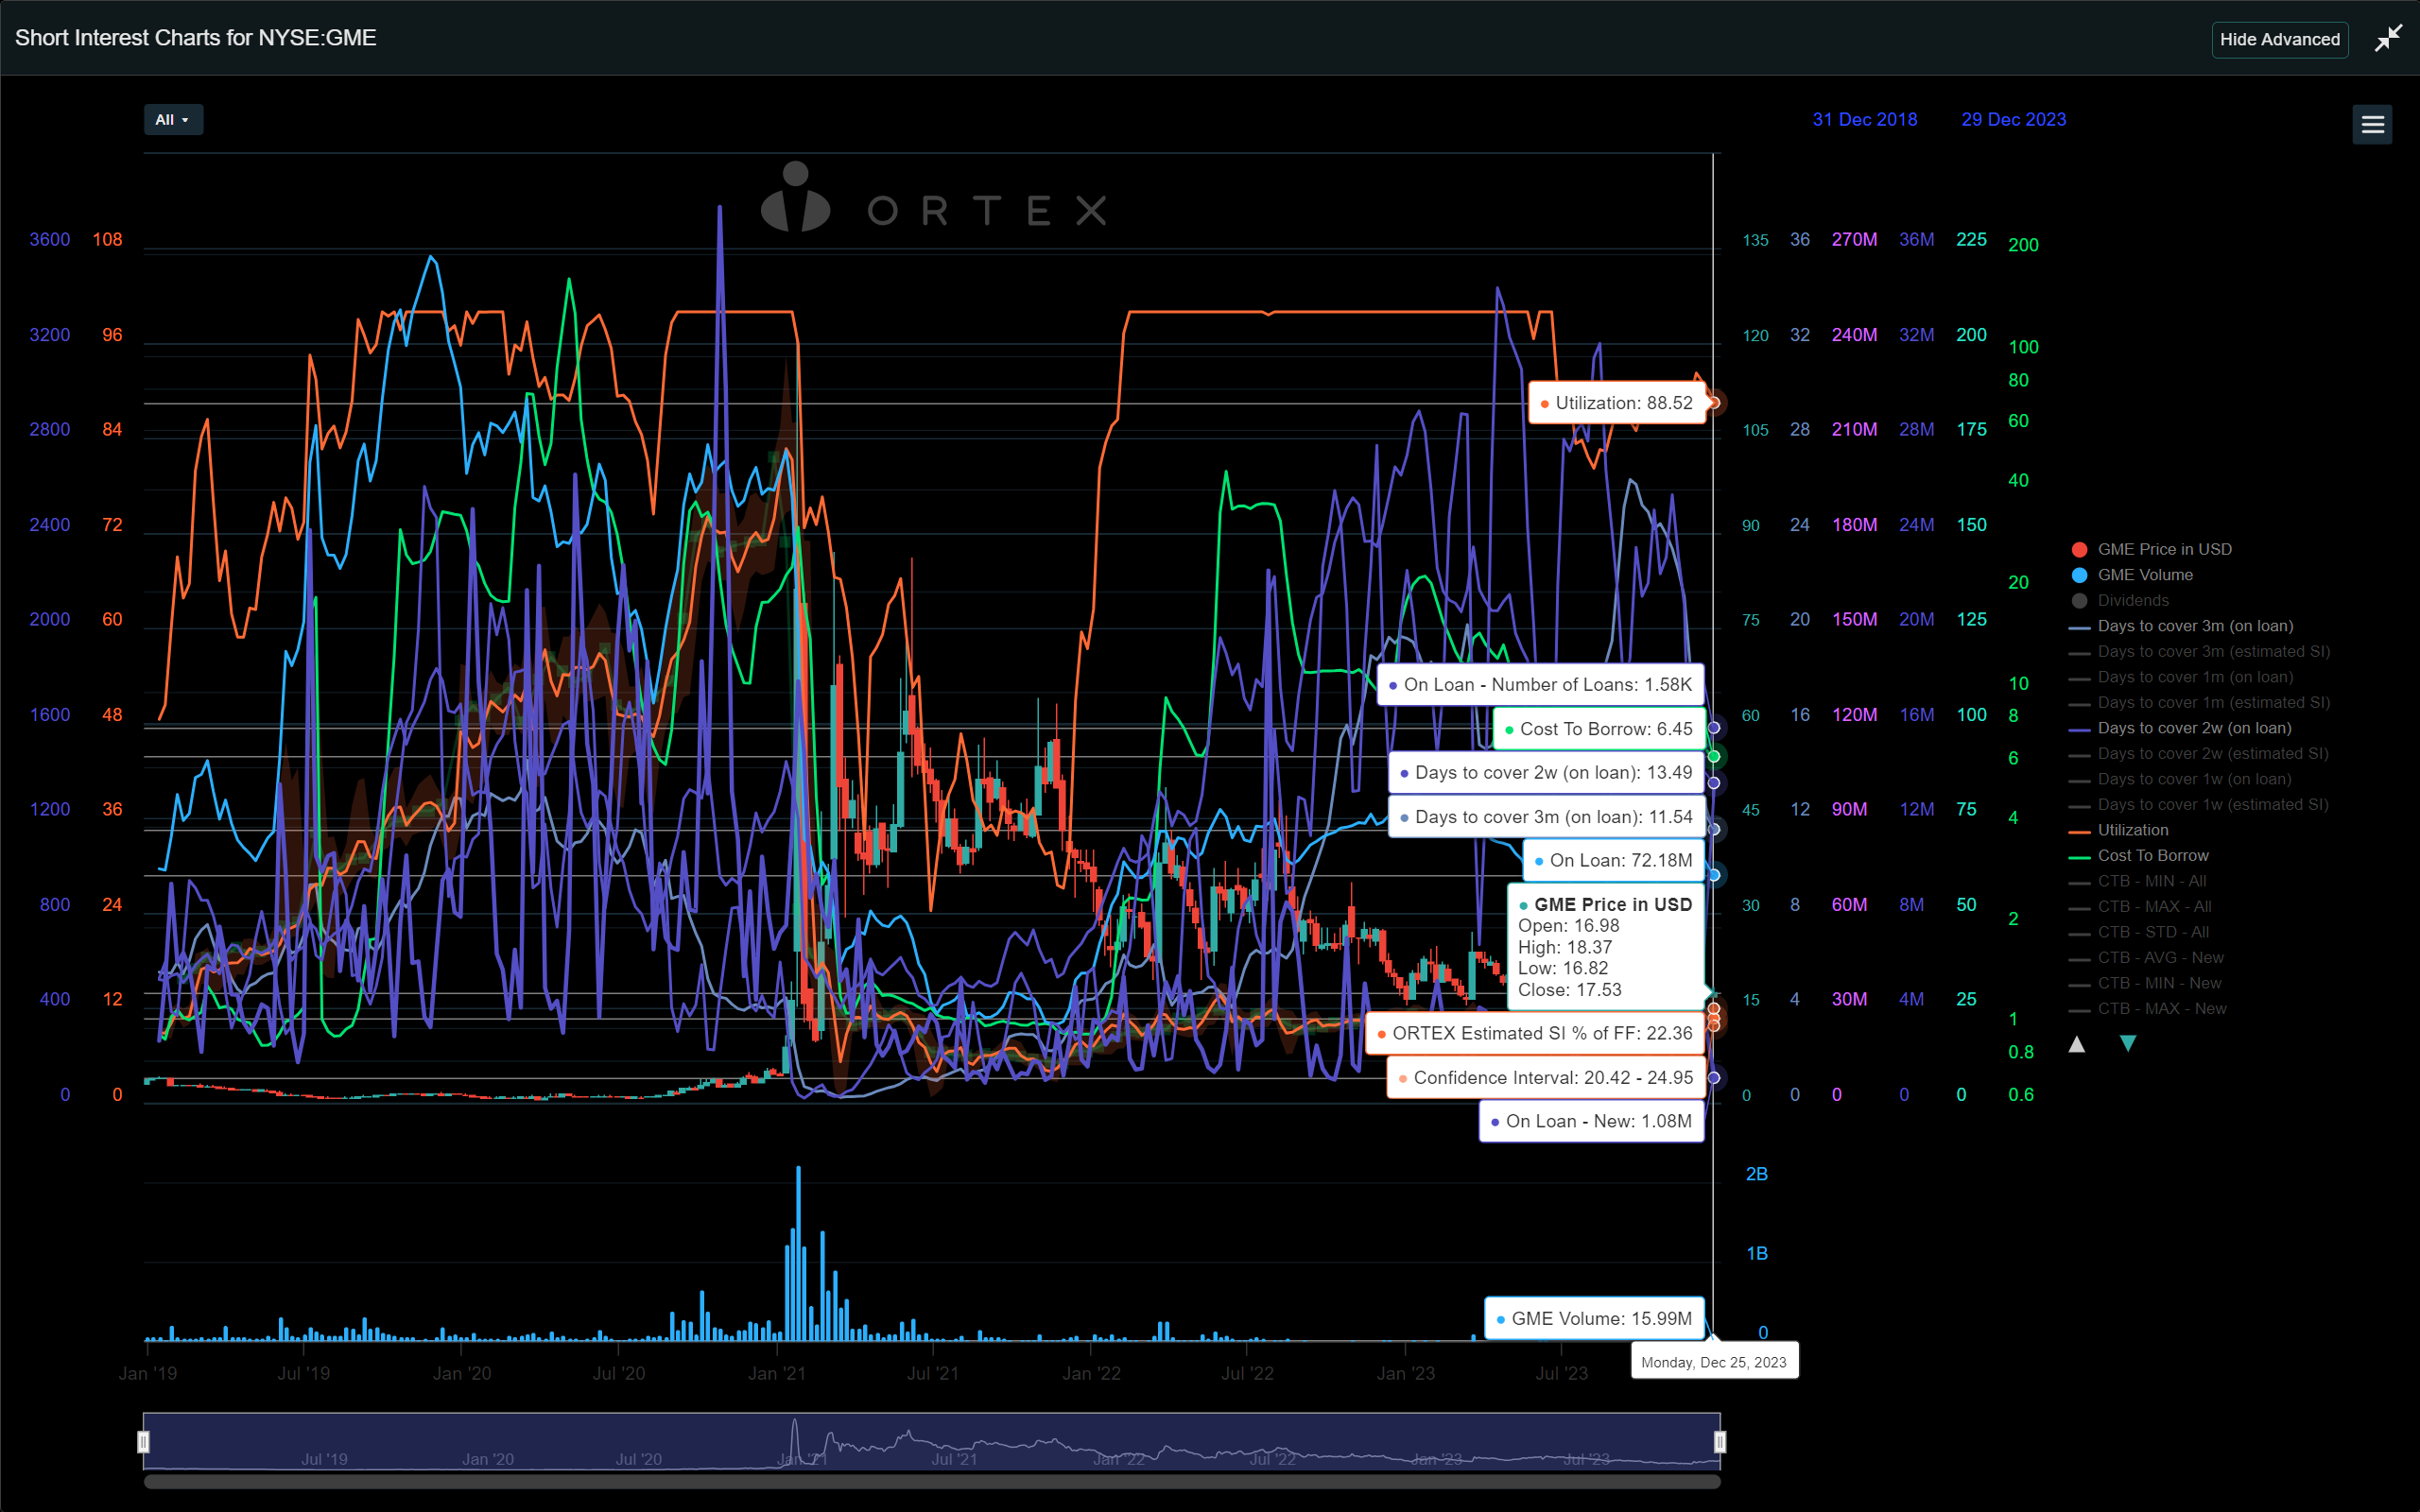Click the On Loan - New: 1.08M label
Screen dimensions: 2420x1512
point(1592,1121)
